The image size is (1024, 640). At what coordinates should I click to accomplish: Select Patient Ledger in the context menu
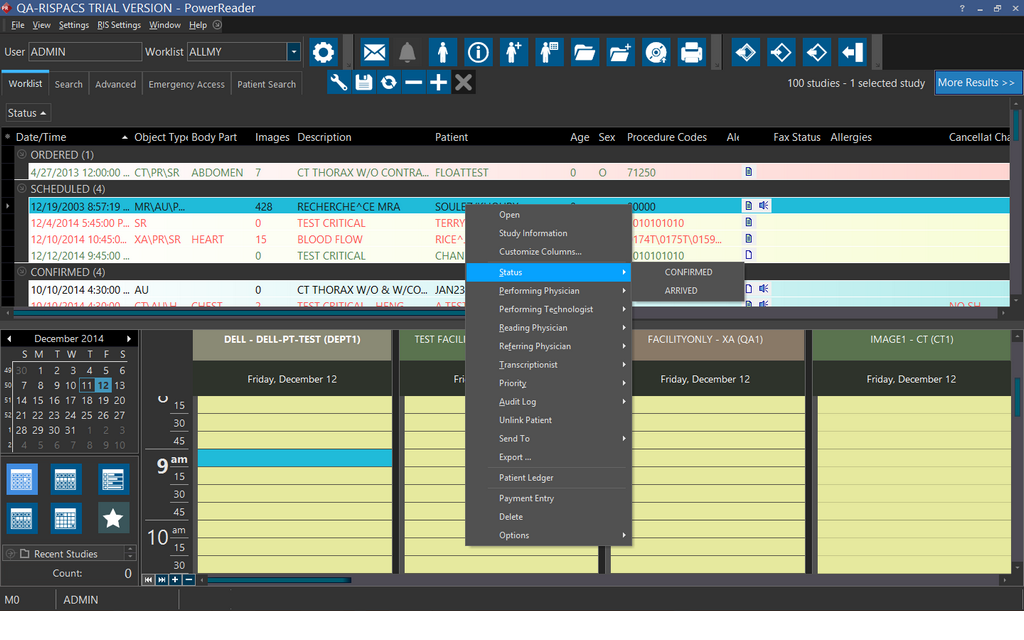click(526, 478)
